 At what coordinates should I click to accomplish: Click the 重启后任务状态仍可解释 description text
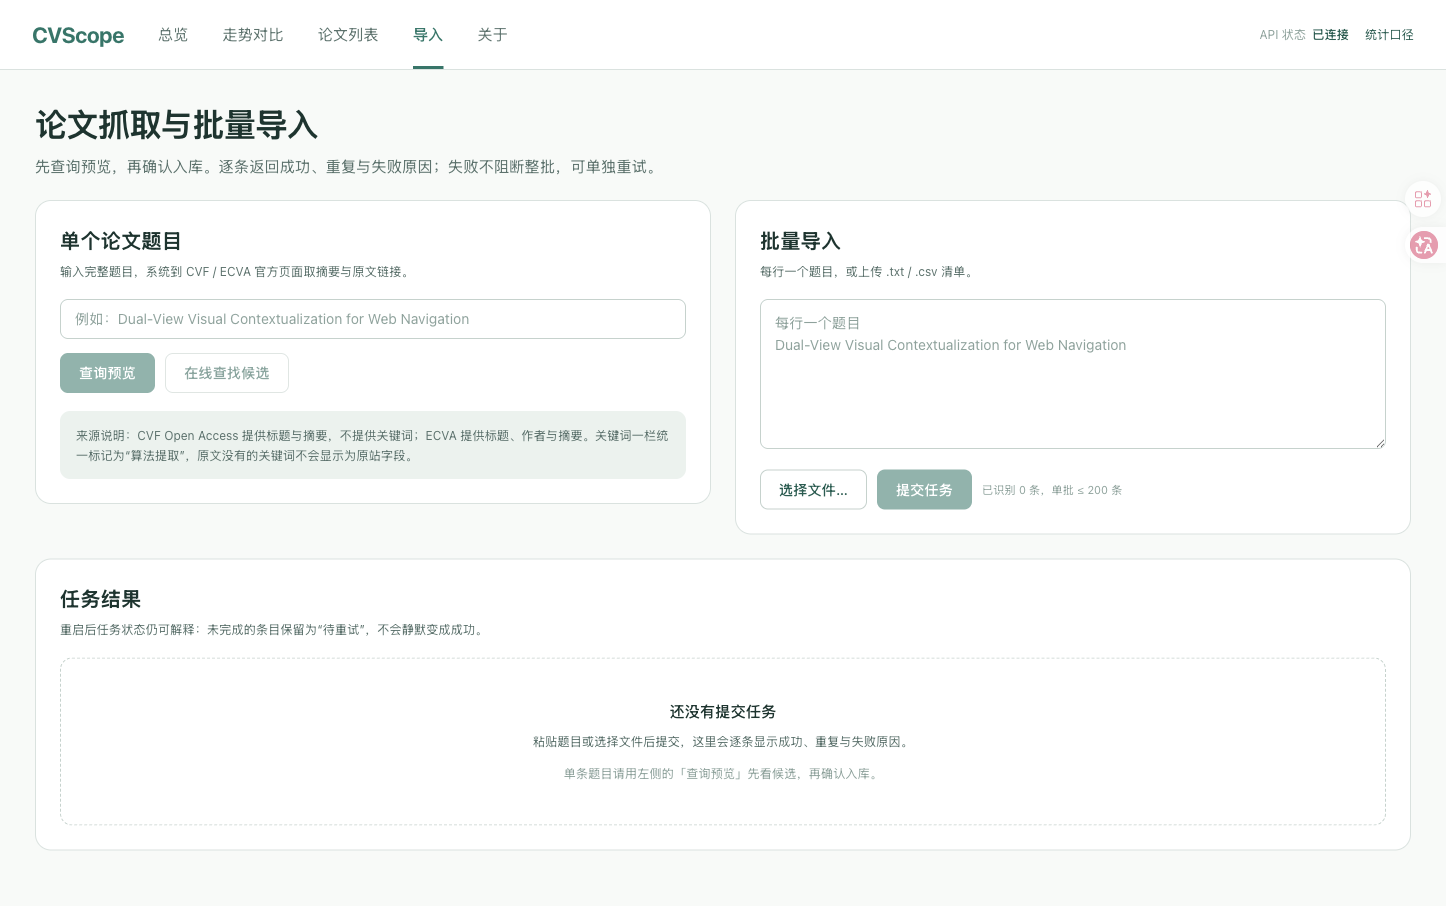click(274, 630)
